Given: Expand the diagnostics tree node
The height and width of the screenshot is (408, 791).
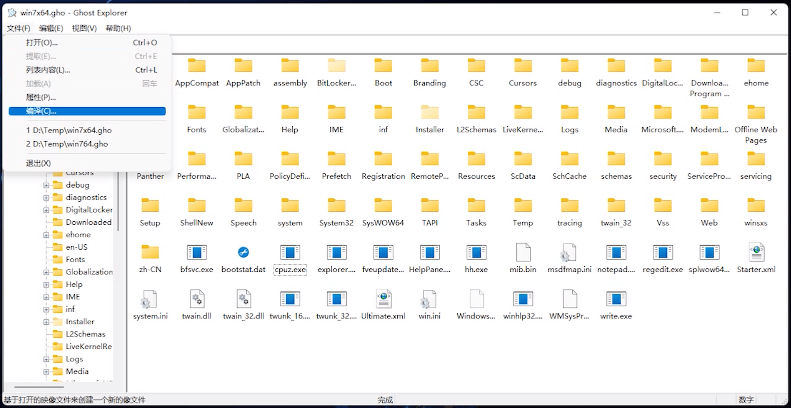Looking at the screenshot, I should (46, 198).
